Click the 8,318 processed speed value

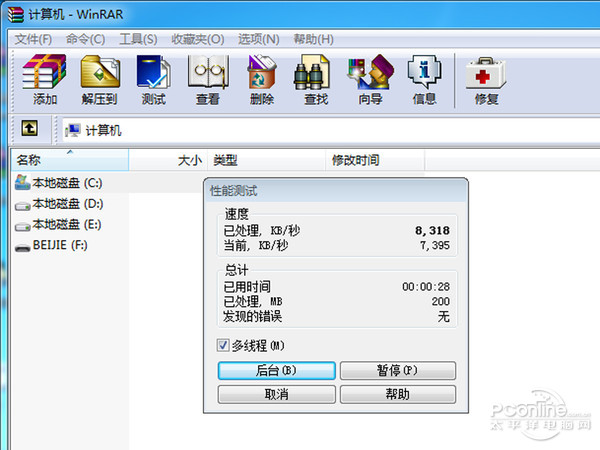432,230
